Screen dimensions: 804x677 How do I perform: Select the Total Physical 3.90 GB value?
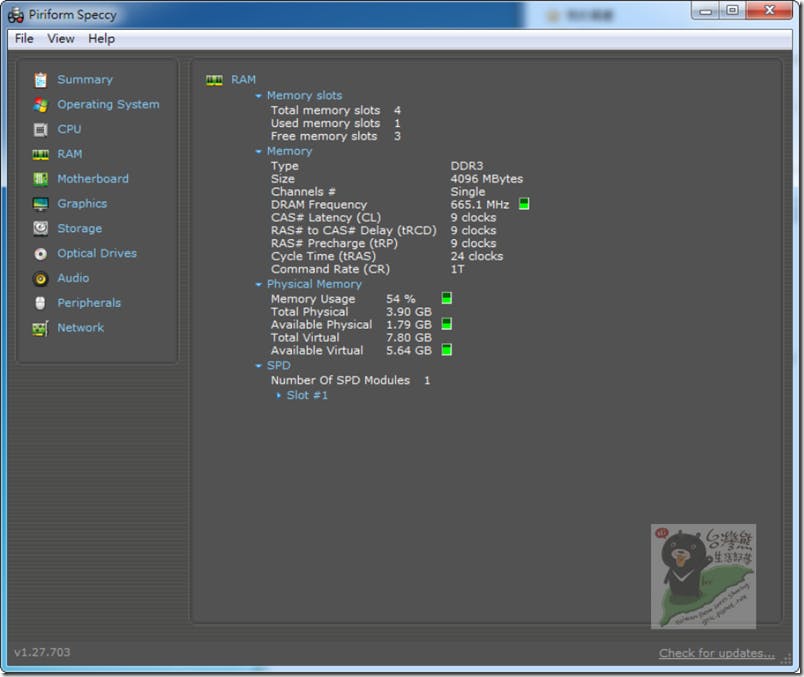click(x=409, y=312)
